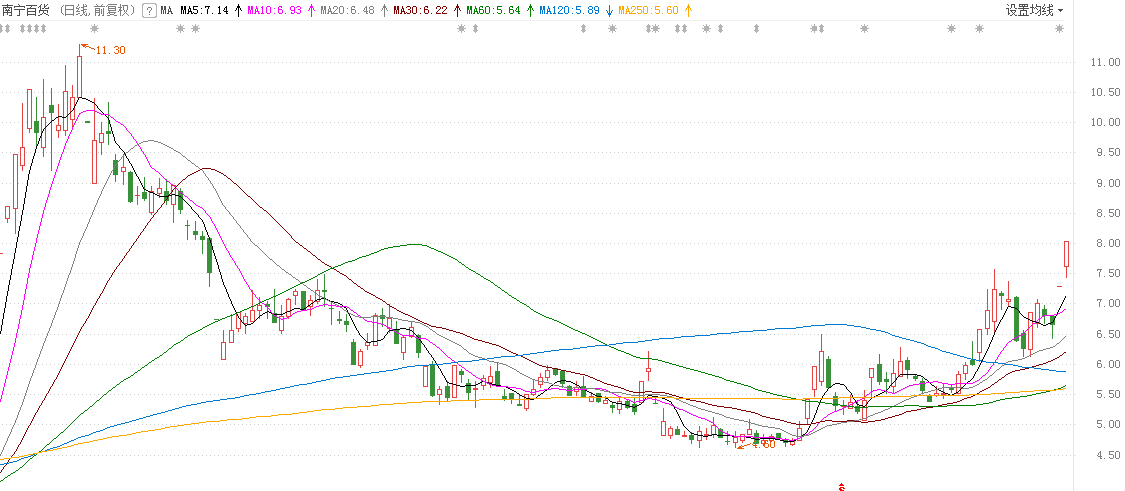Click the up arrow after MA5 value
The height and width of the screenshot is (491, 1125).
tap(238, 10)
